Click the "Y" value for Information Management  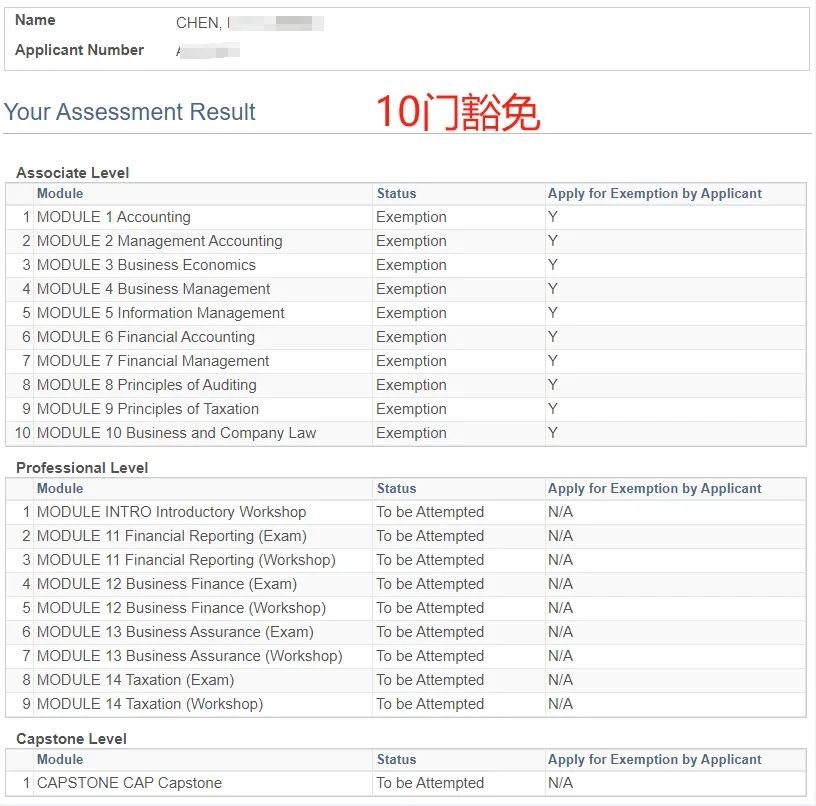click(553, 313)
